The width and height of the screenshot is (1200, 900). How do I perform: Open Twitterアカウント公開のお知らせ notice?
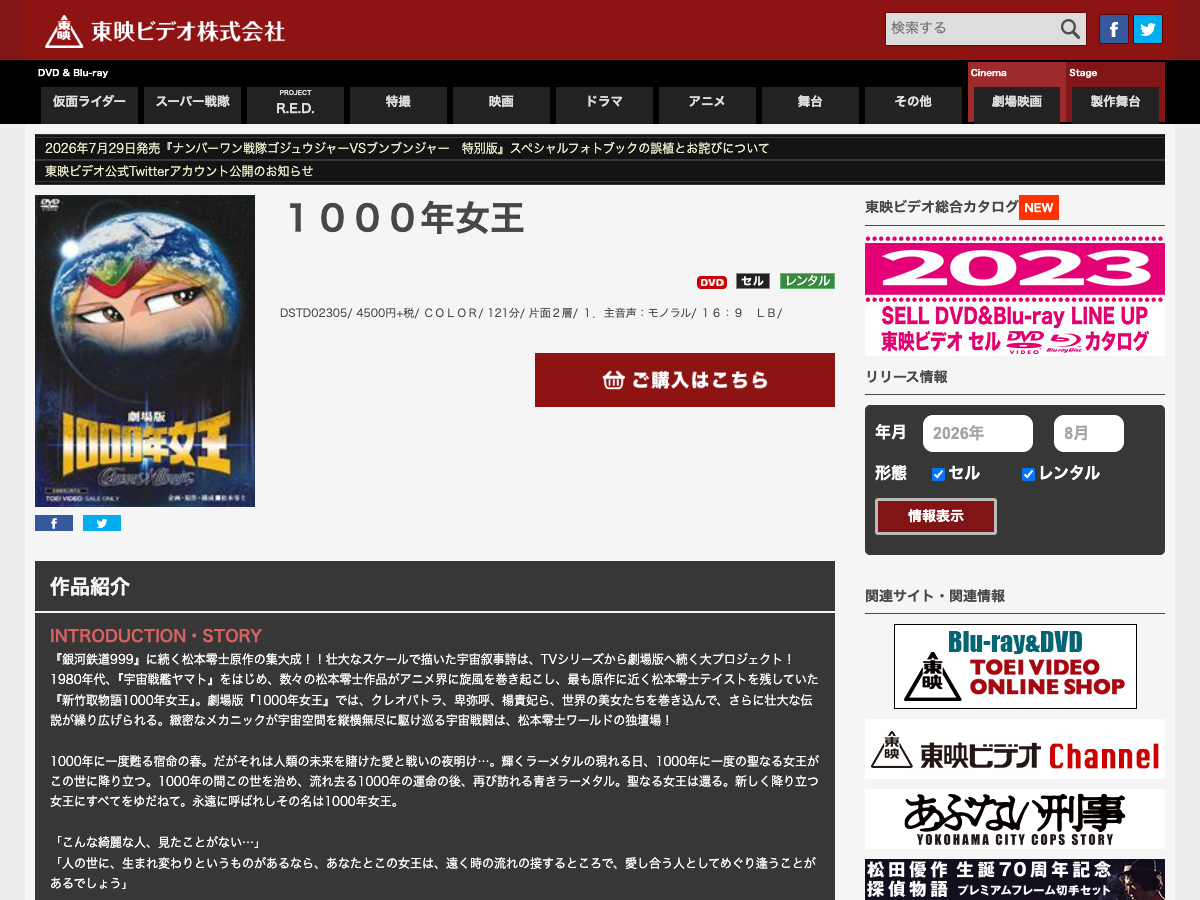[x=179, y=171]
